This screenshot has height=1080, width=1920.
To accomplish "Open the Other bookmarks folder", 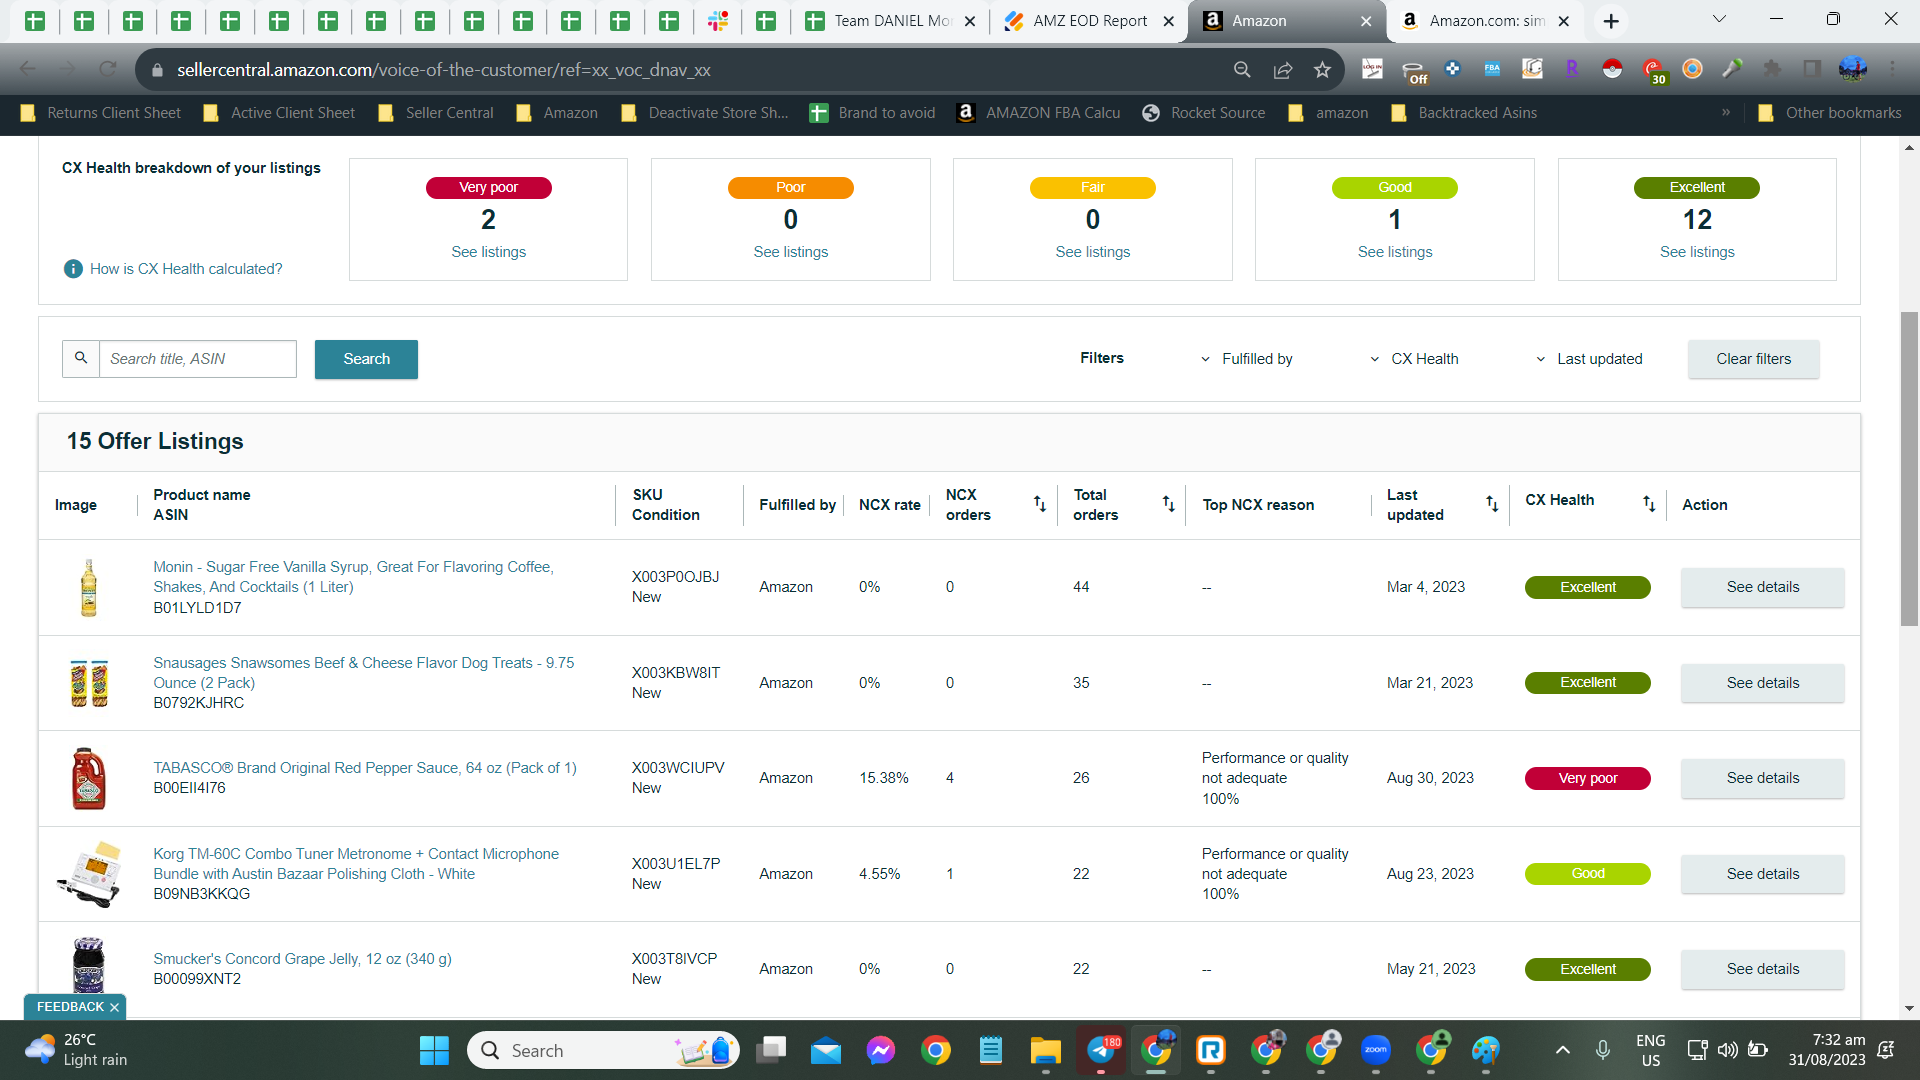I will [x=1830, y=113].
